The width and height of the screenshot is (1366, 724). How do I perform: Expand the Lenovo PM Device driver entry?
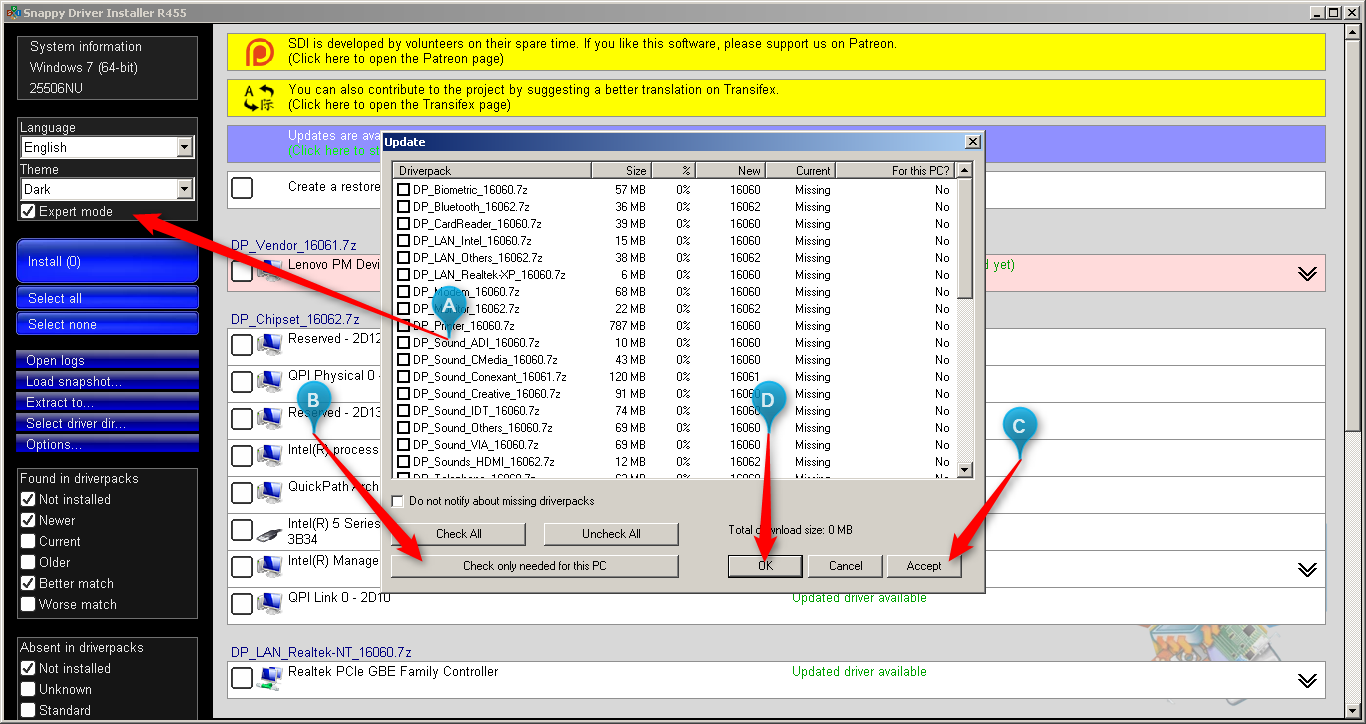[x=1307, y=274]
